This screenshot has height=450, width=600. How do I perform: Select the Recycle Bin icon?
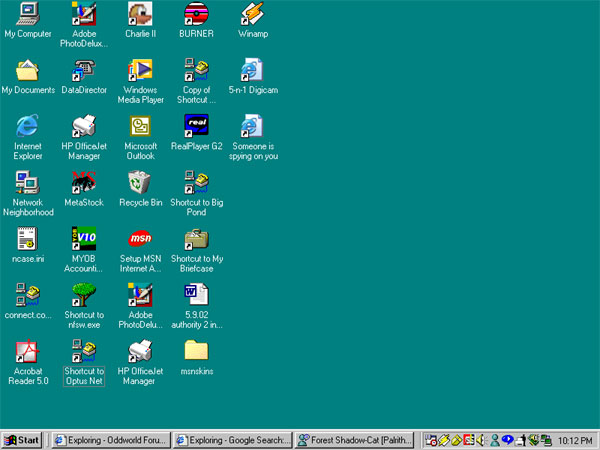[140, 183]
